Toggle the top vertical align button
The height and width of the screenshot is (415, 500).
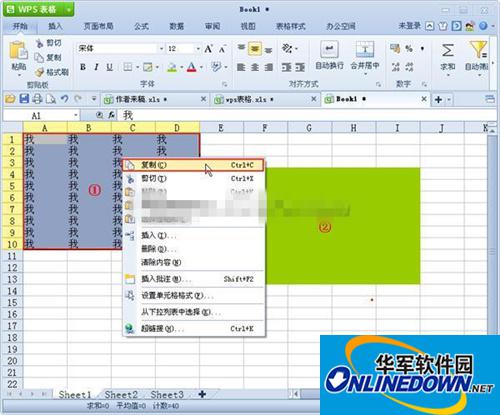point(241,49)
